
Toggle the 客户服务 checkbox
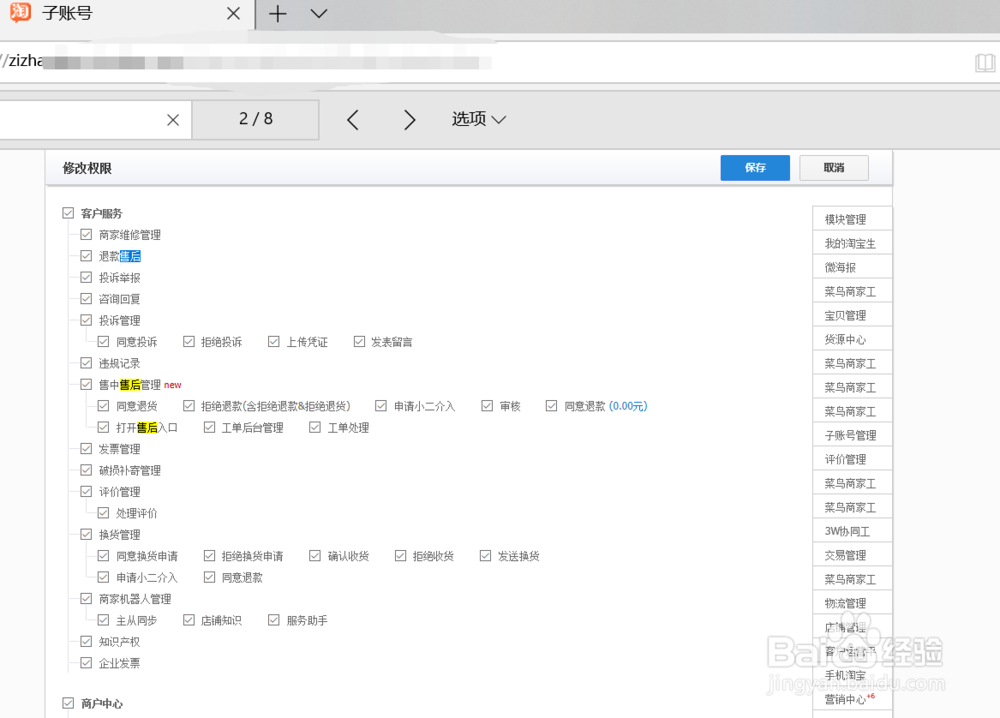[68, 213]
